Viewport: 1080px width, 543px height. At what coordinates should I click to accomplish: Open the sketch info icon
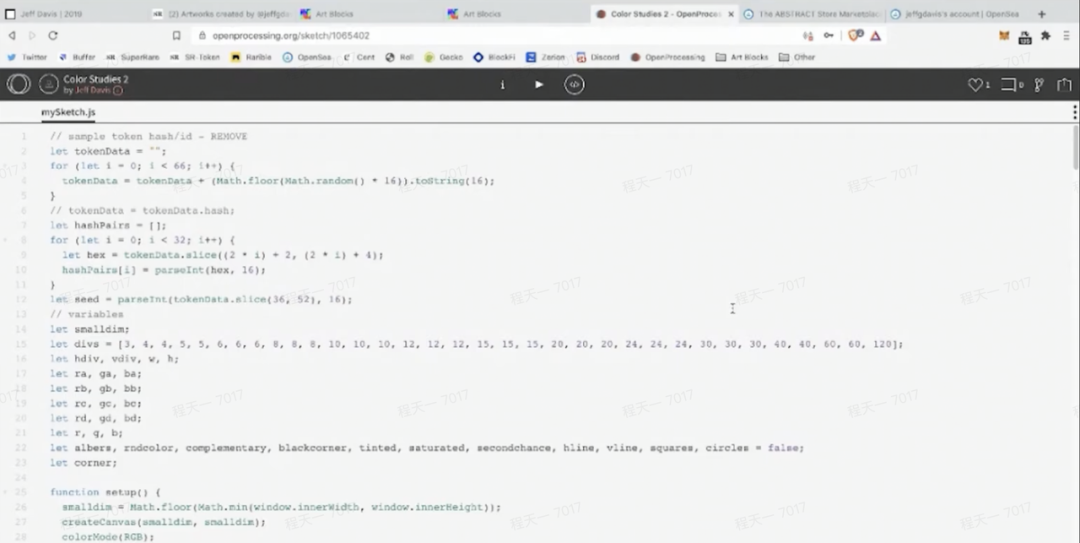coord(502,85)
